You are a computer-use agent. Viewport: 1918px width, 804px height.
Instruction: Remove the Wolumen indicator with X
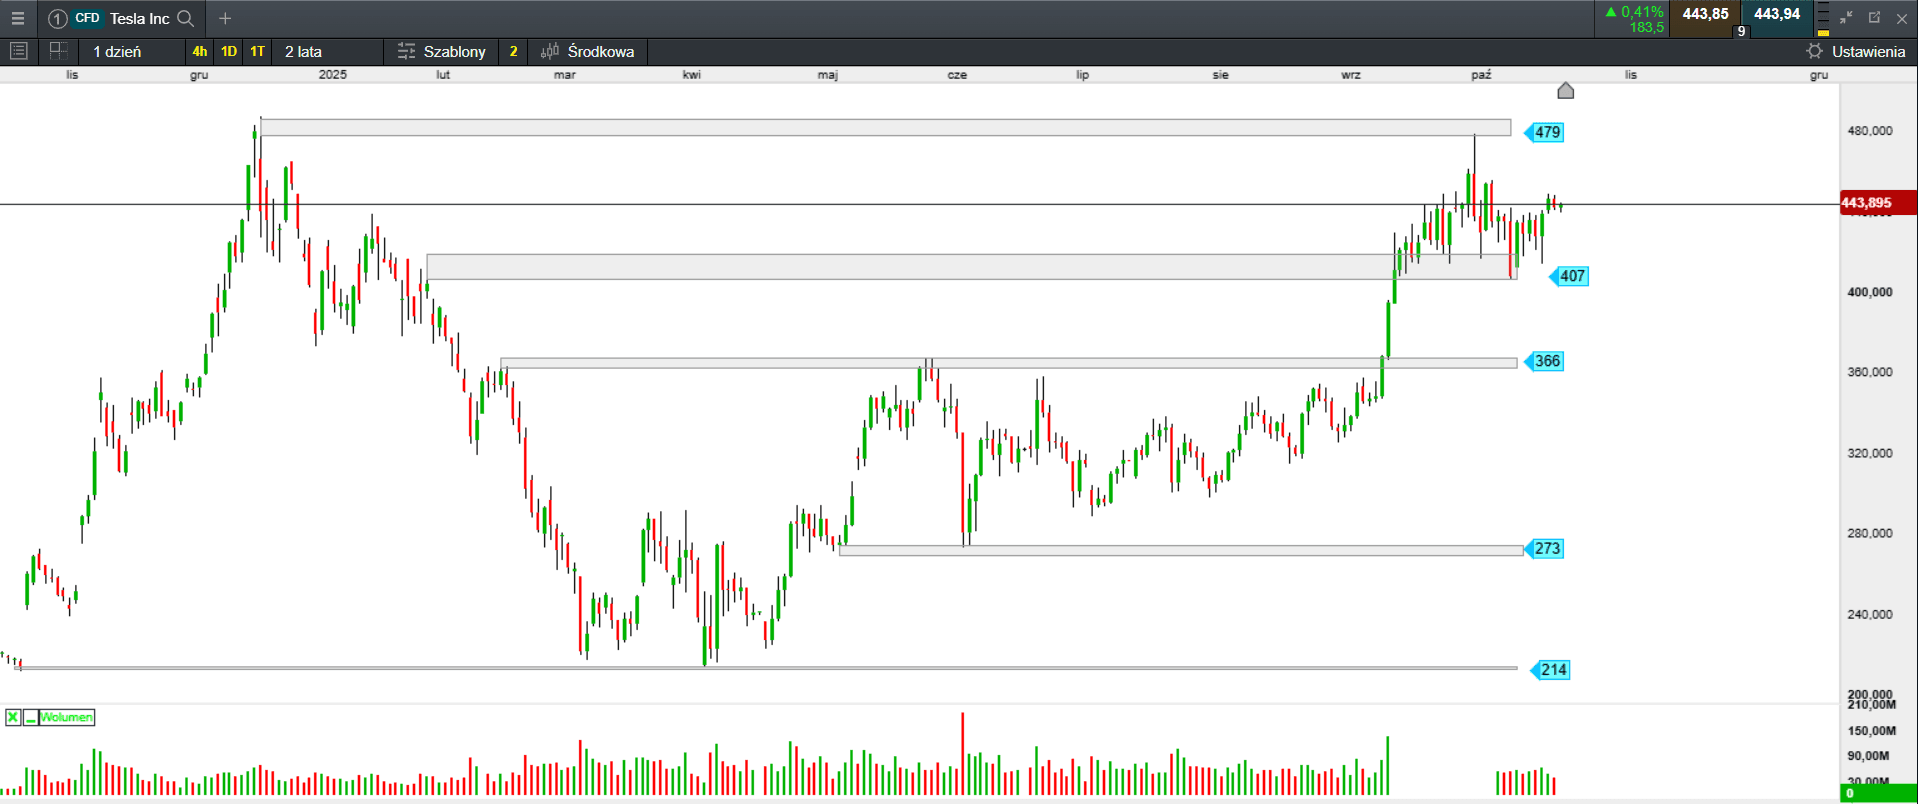pyautogui.click(x=13, y=717)
